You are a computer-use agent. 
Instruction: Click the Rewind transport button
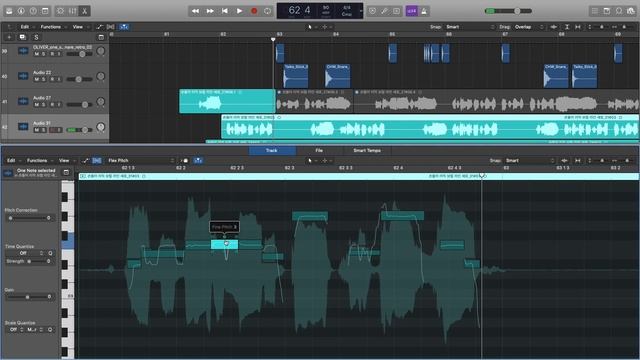195,11
